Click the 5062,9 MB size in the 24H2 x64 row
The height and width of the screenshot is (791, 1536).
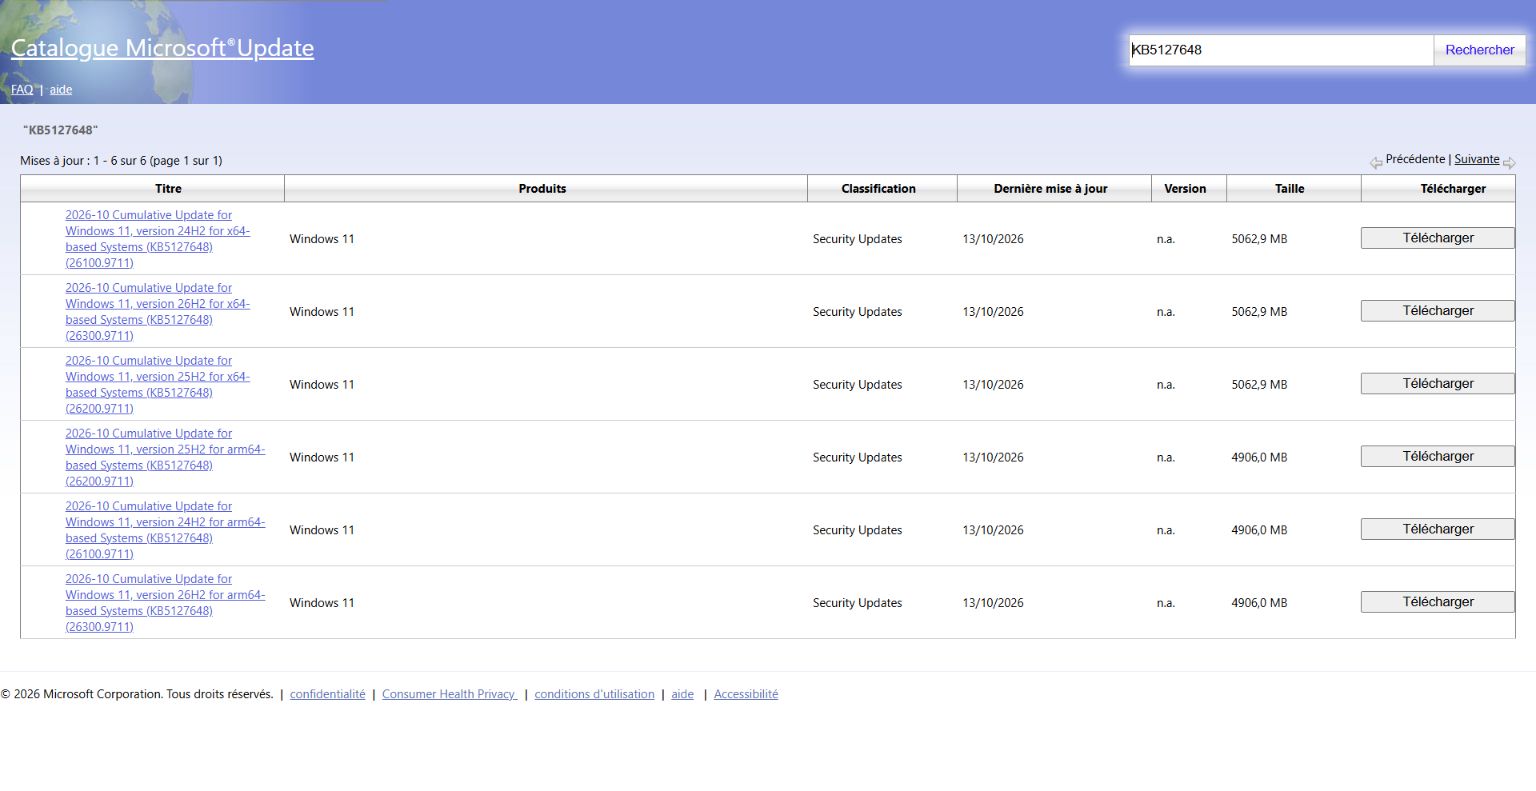coord(1259,239)
